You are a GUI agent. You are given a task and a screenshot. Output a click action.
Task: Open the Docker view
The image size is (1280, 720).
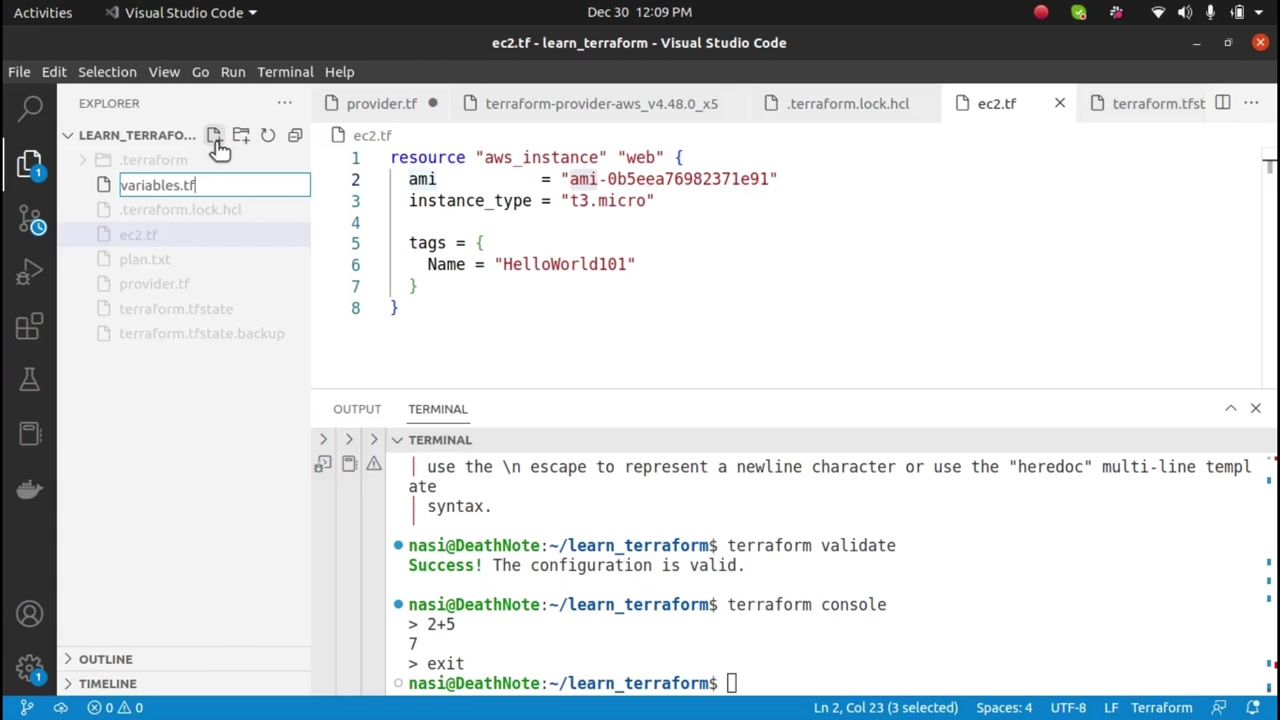coord(30,488)
